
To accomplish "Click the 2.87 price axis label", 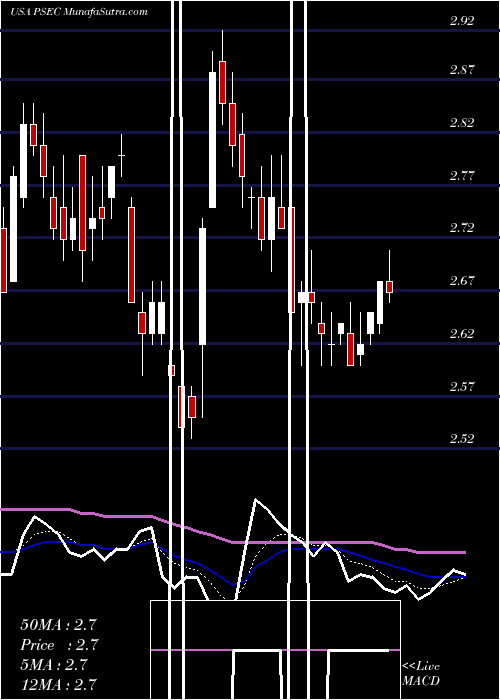I will [462, 70].
